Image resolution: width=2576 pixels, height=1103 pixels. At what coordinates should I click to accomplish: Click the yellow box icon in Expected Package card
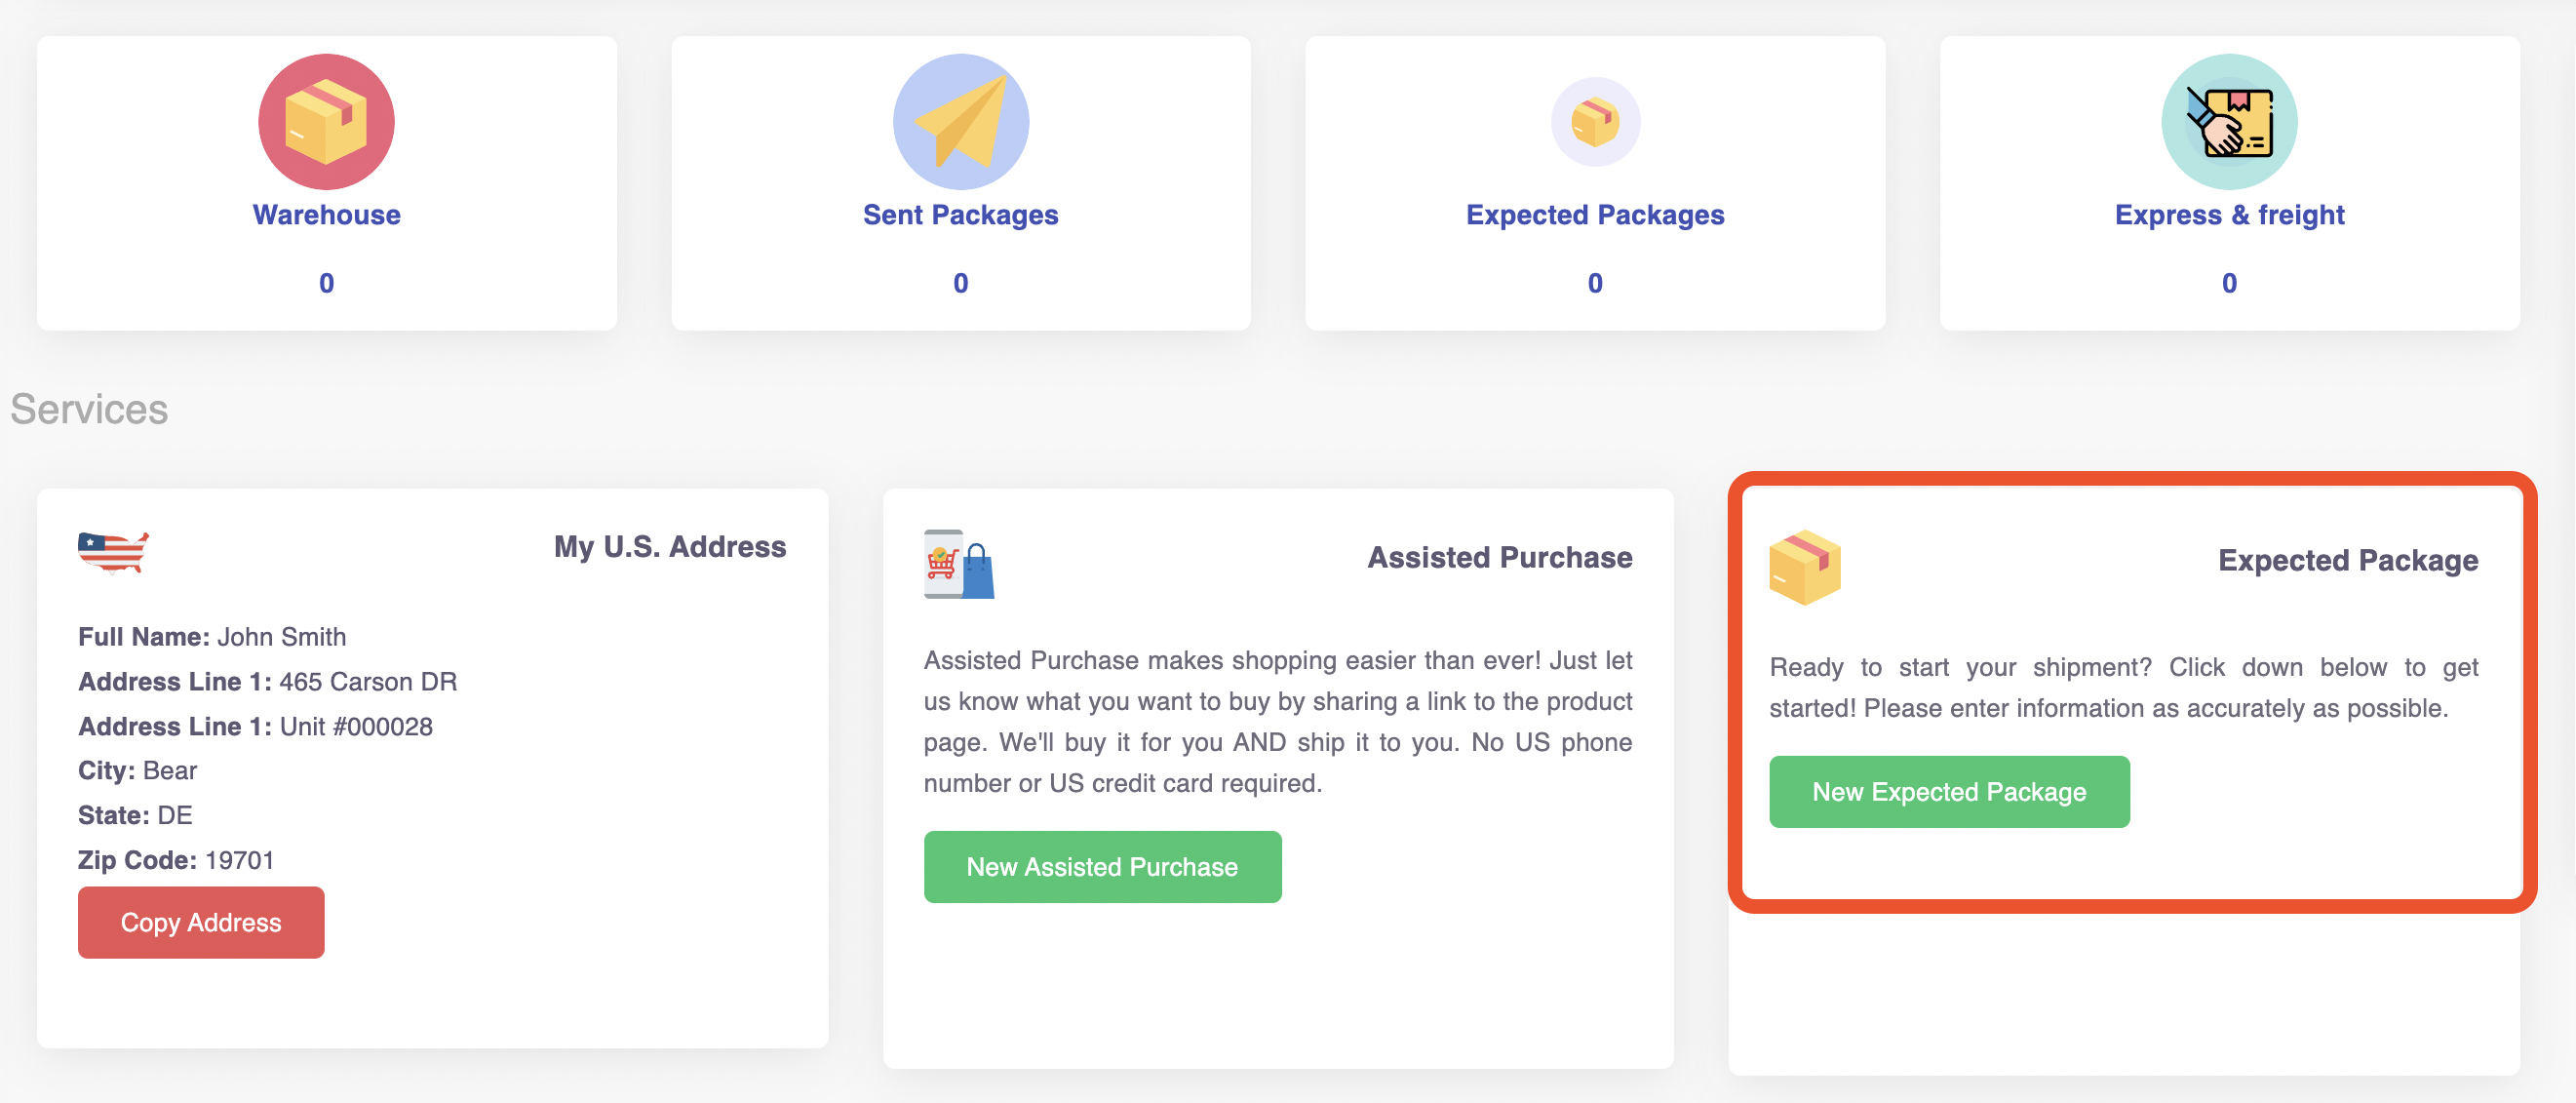1805,567
